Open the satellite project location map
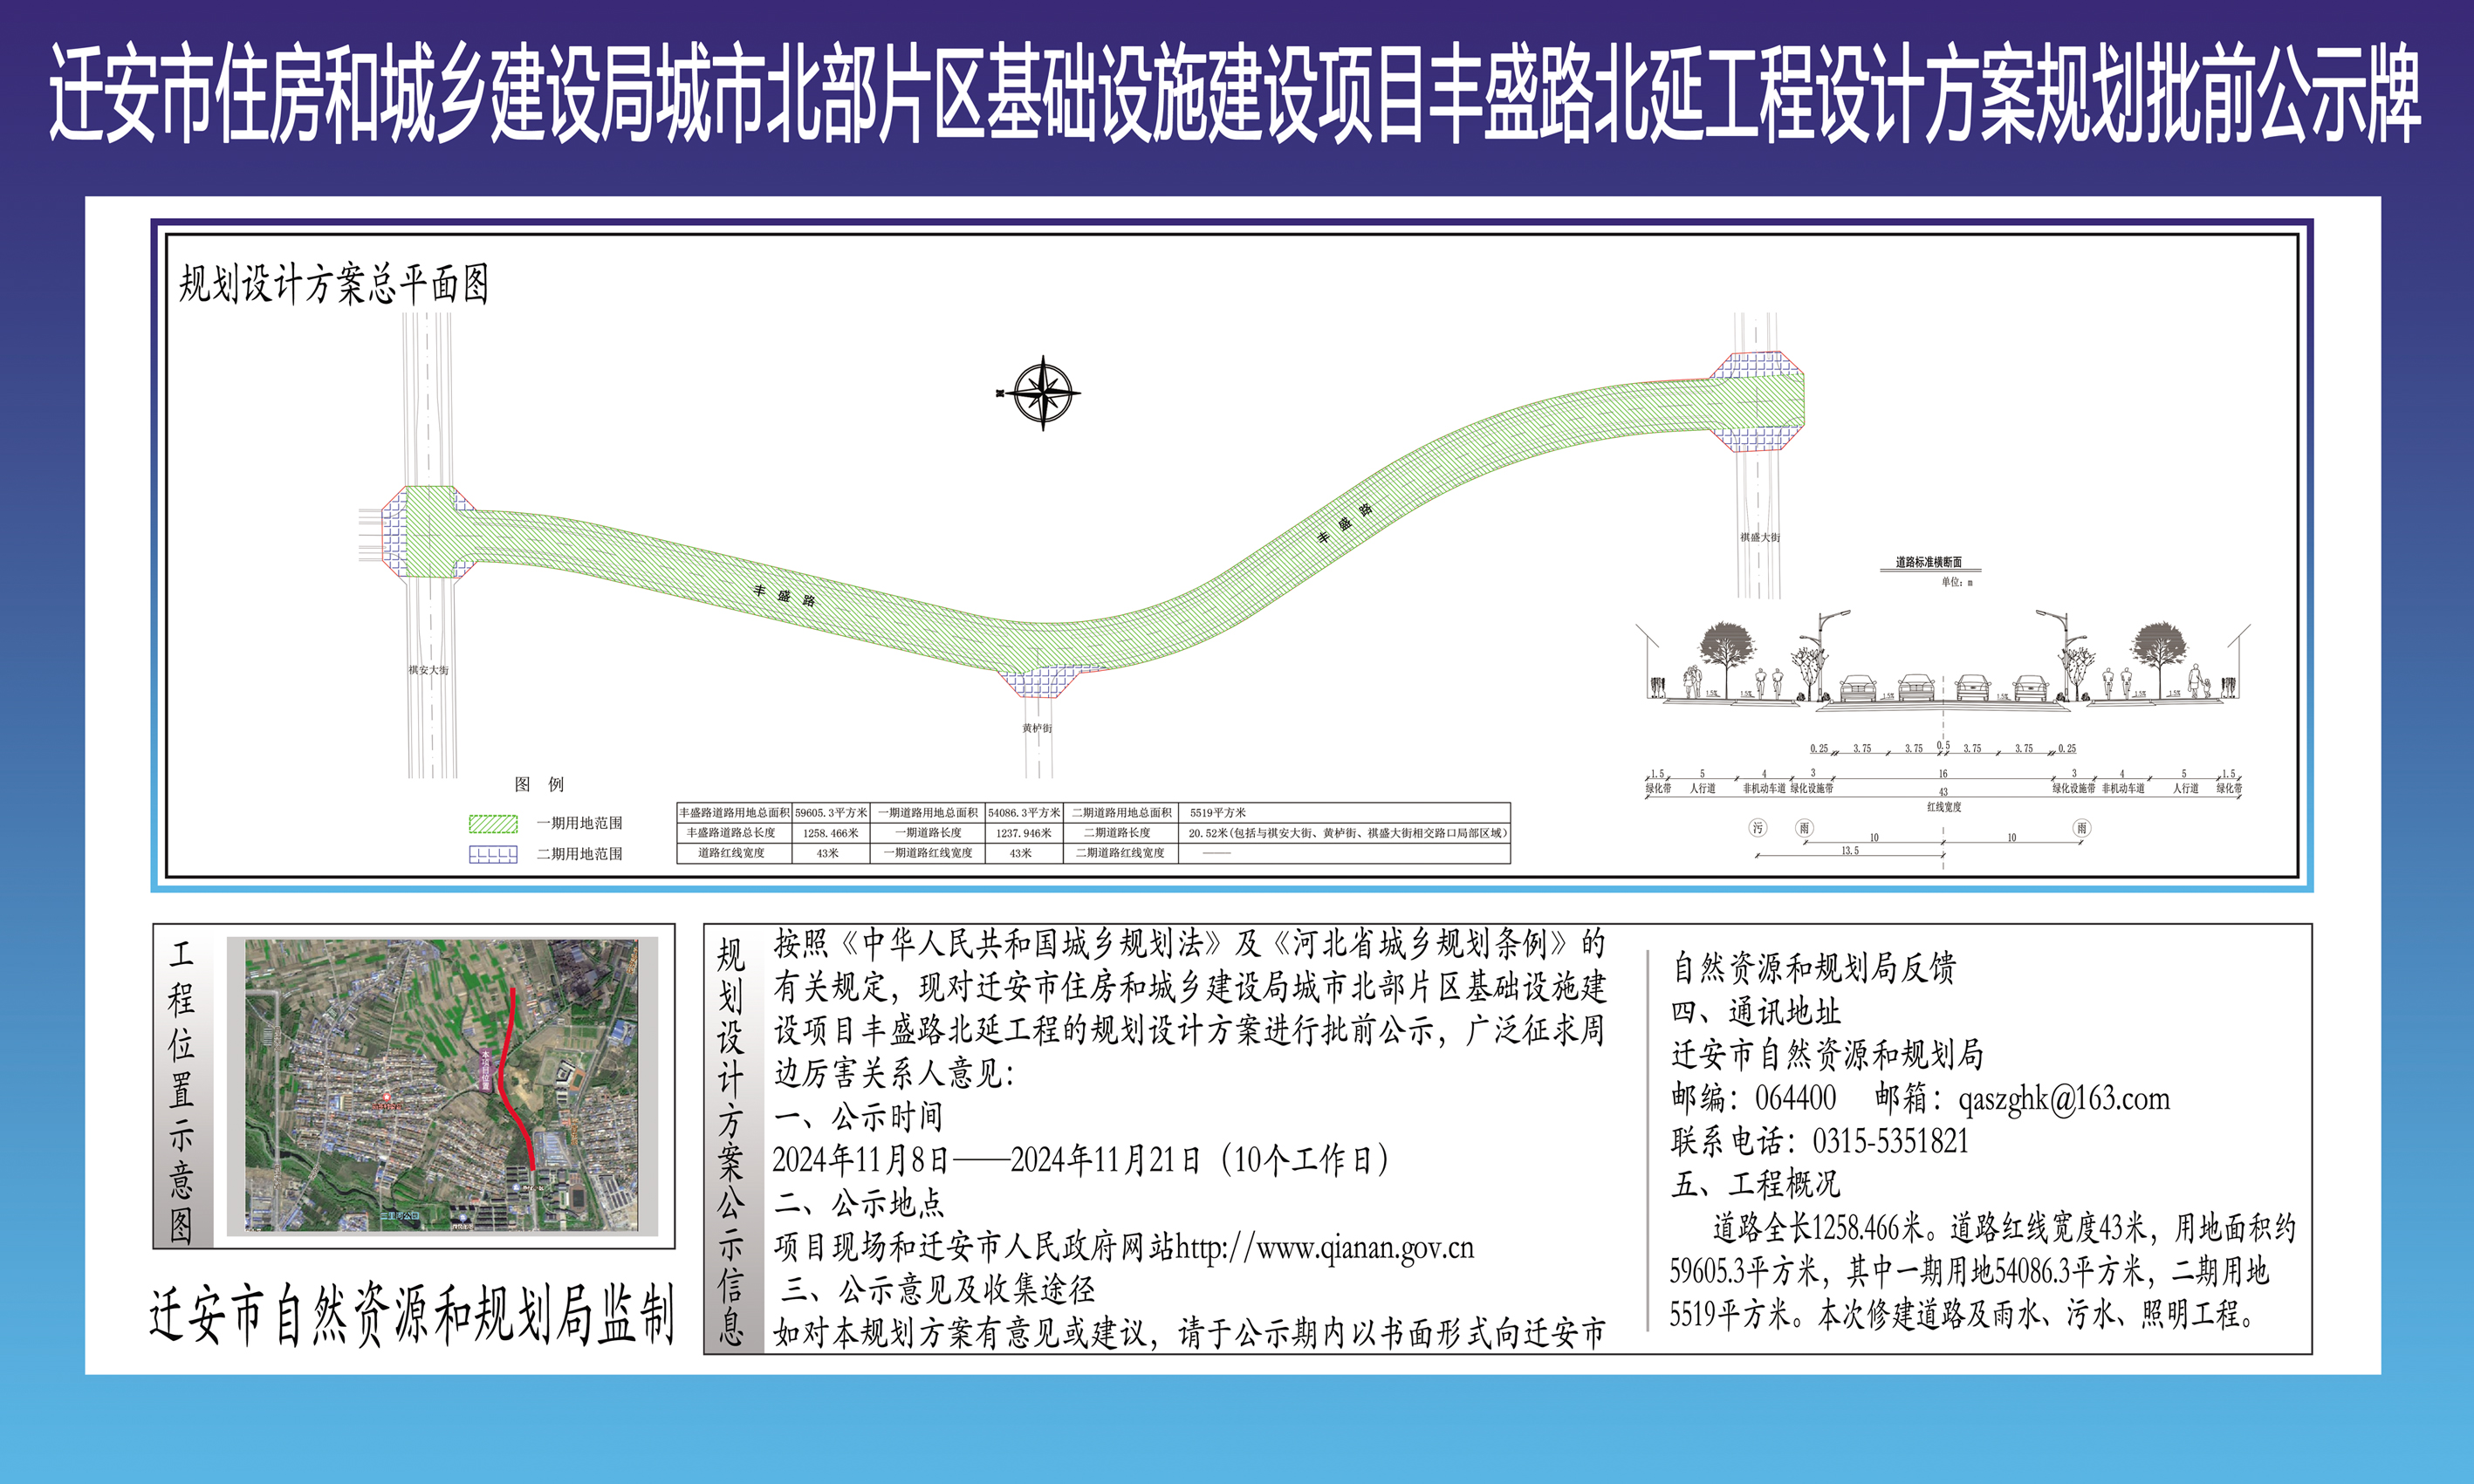 coord(442,1085)
